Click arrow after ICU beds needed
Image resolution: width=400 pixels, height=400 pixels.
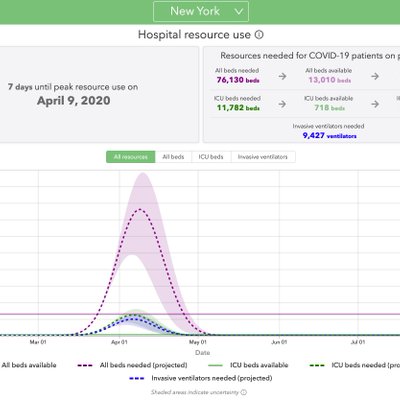[x=282, y=104]
